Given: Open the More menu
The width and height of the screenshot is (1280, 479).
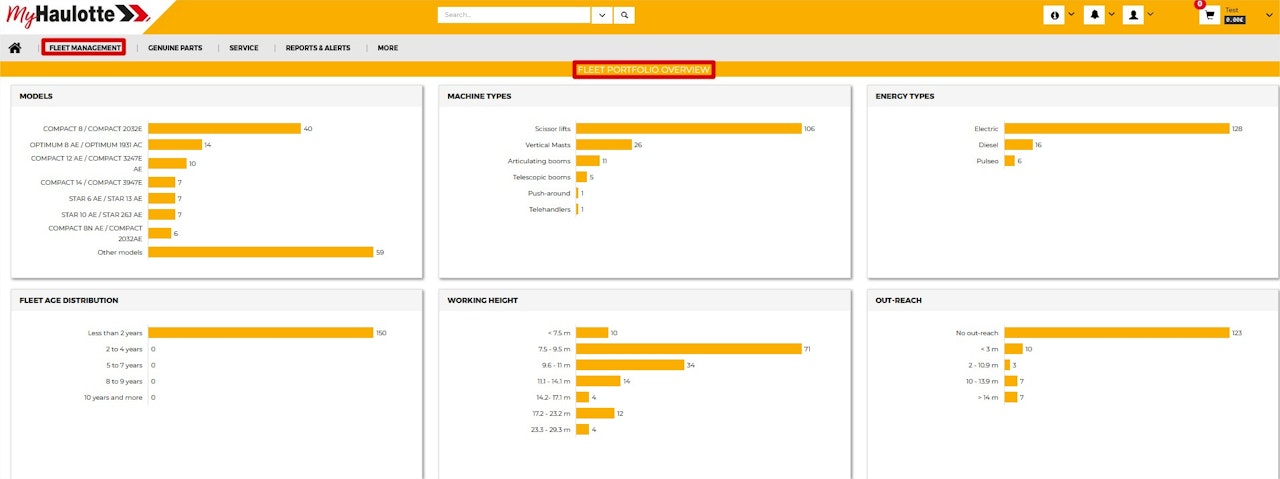Looking at the screenshot, I should (388, 48).
